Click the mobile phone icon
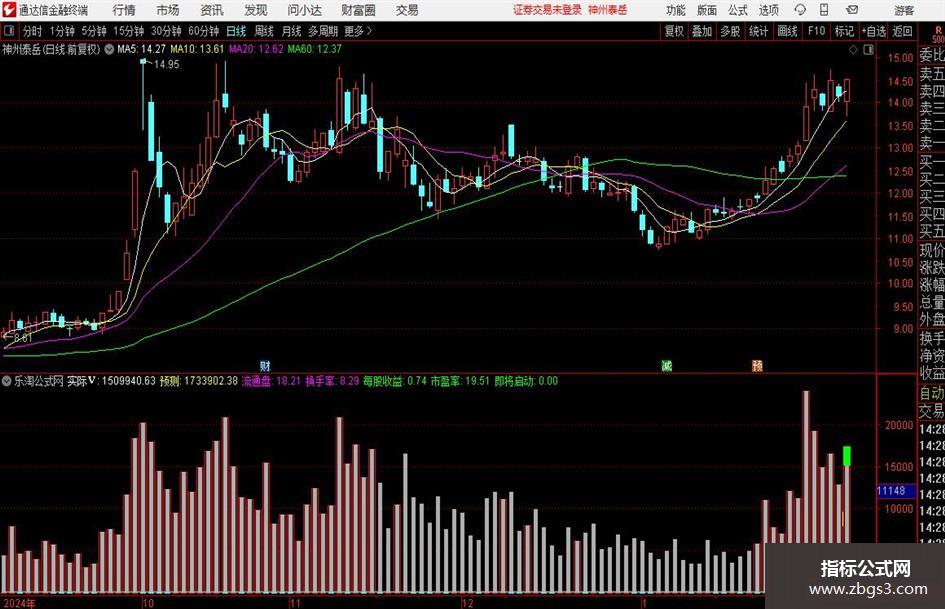 point(824,10)
